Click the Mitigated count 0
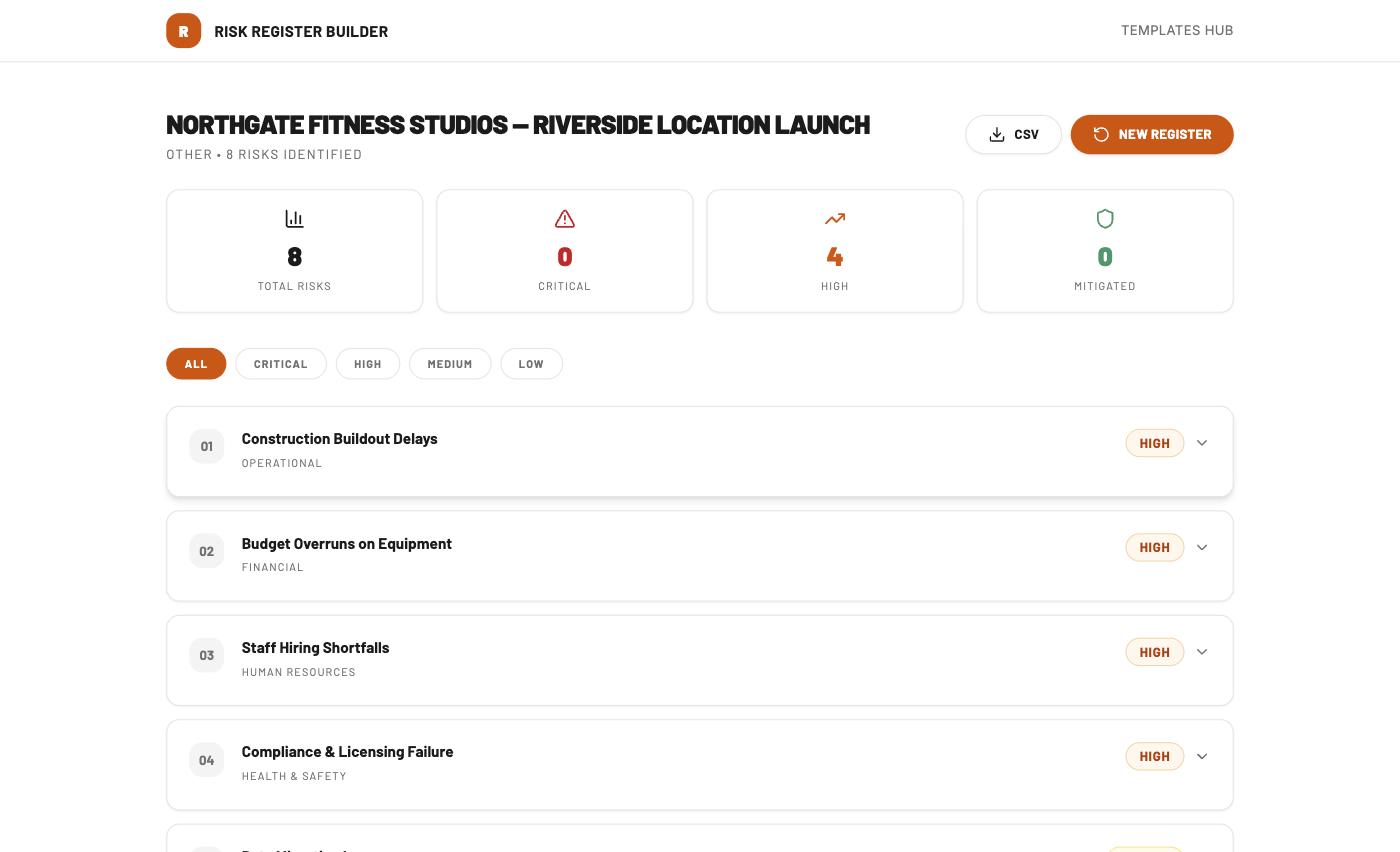The width and height of the screenshot is (1400, 852). [1105, 257]
